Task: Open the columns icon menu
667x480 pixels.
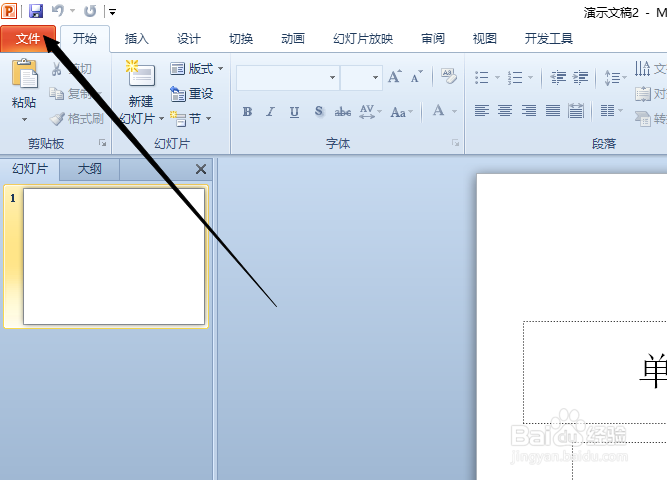Action: pyautogui.click(x=611, y=111)
